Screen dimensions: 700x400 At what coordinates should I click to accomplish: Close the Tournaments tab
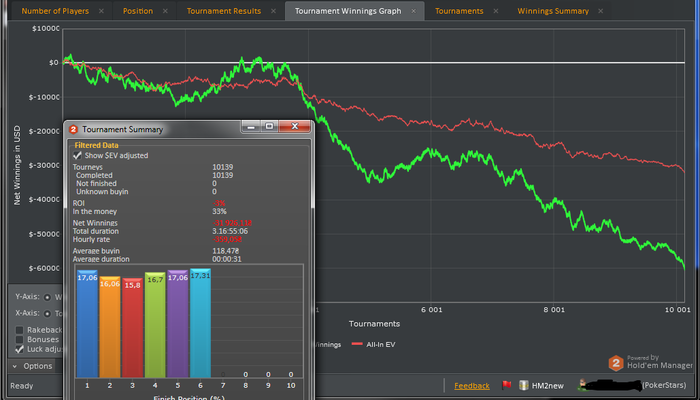(x=496, y=11)
